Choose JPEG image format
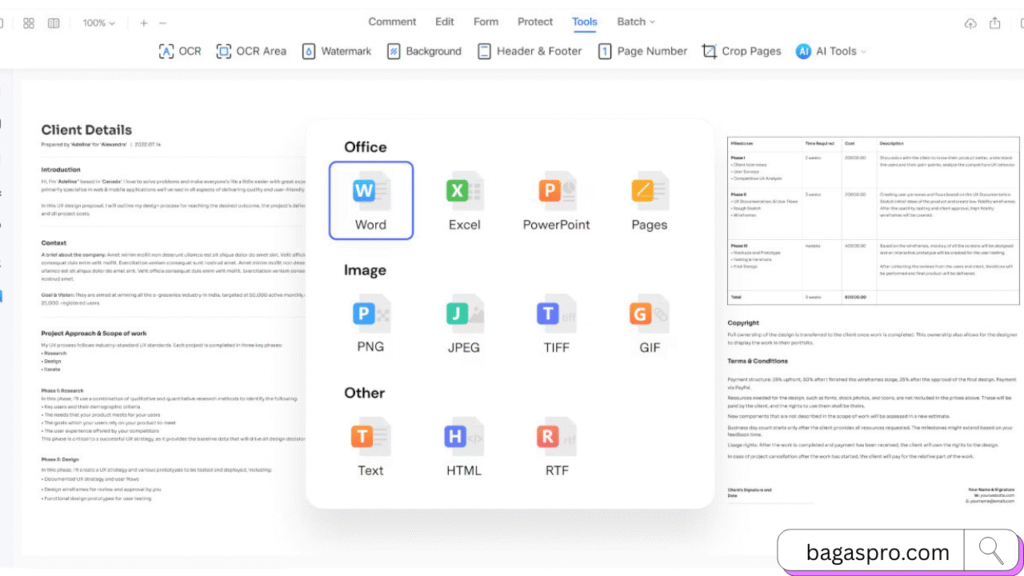The width and height of the screenshot is (1024, 576). 464,322
